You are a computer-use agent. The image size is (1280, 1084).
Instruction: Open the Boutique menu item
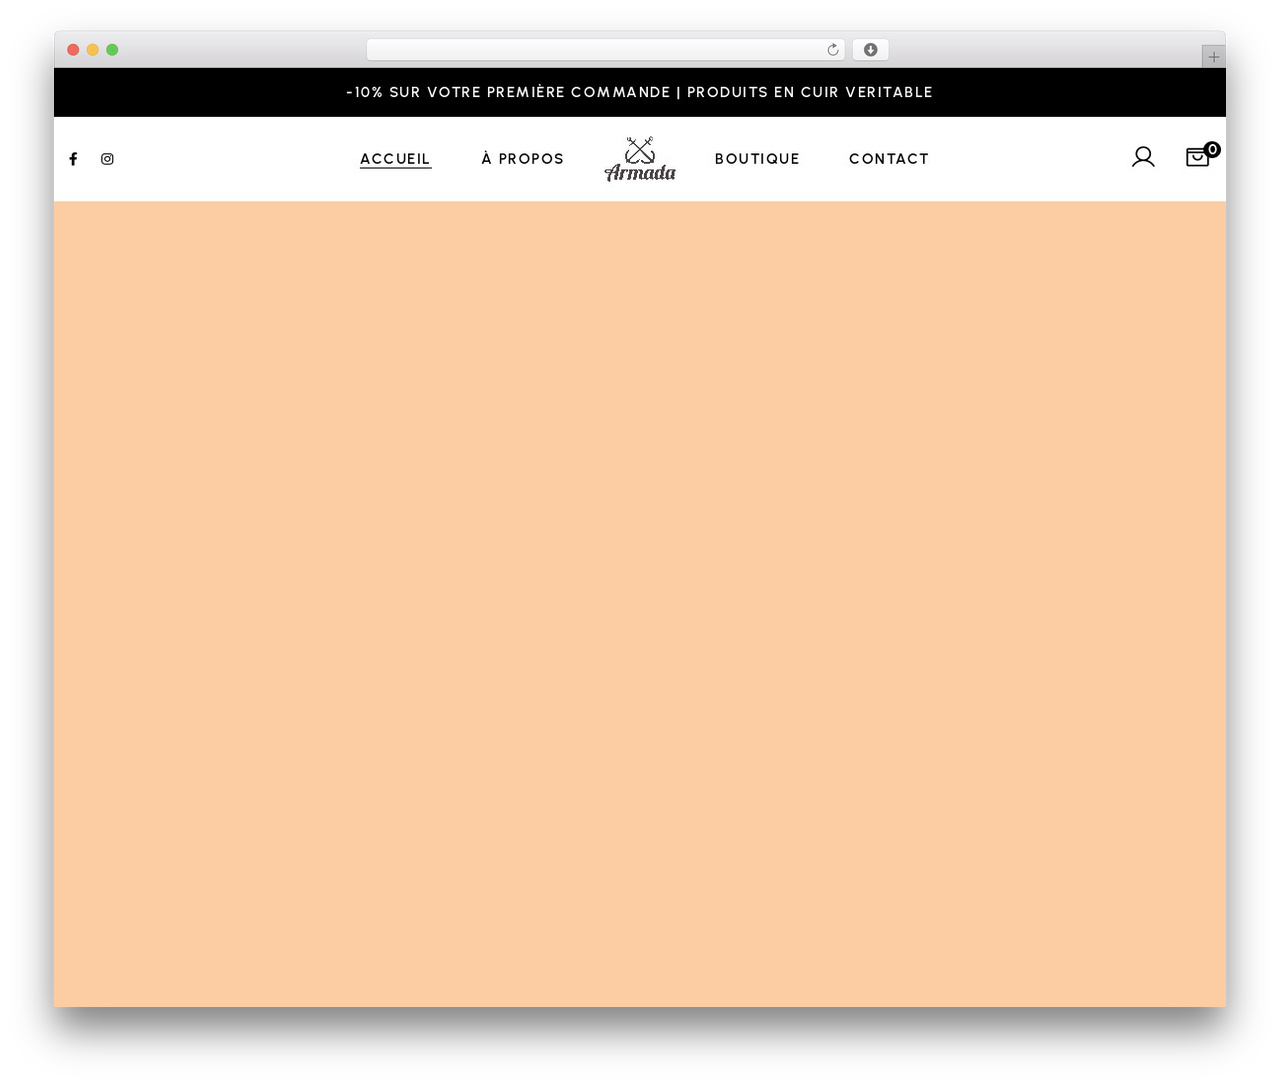757,159
